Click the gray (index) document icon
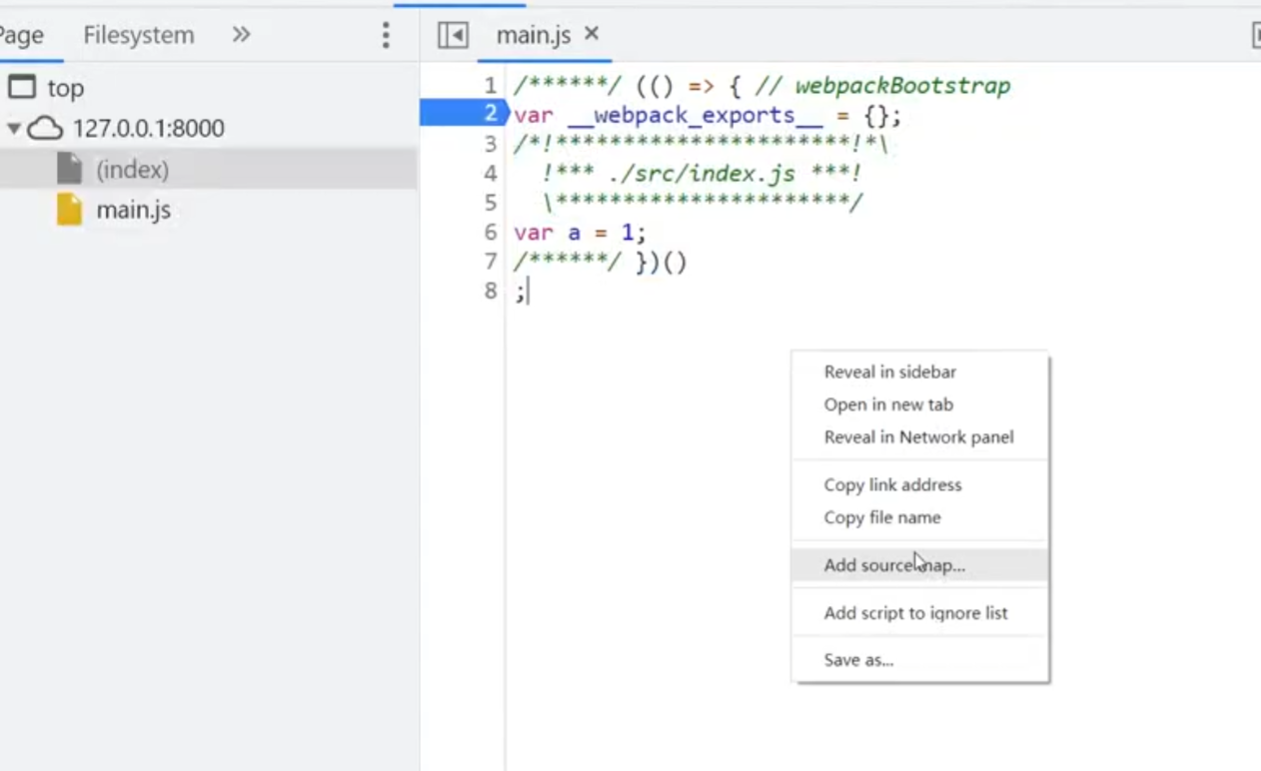 (x=69, y=169)
